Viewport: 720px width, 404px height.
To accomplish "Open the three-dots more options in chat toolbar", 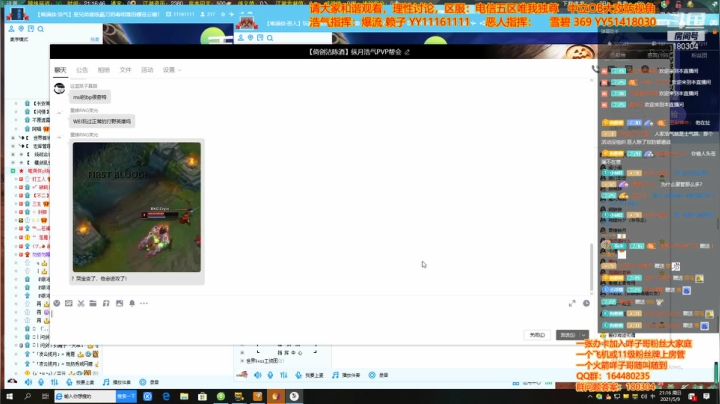I will click(x=144, y=303).
